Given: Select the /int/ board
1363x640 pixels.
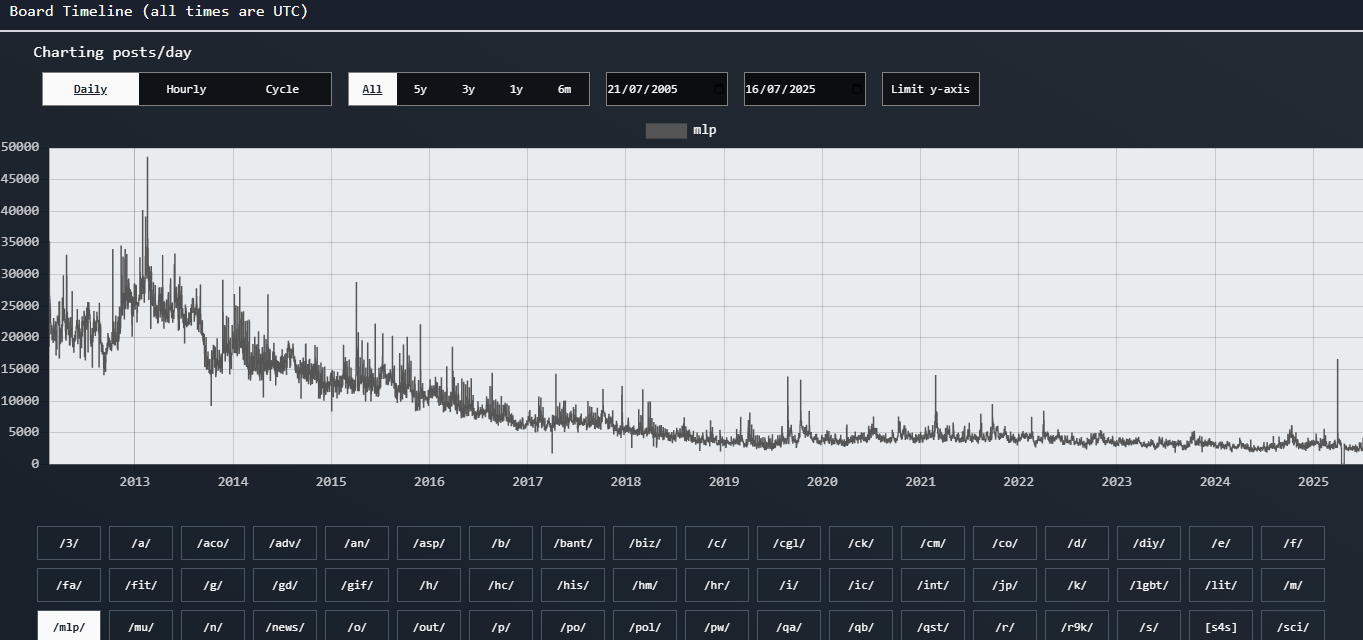Looking at the screenshot, I should click(933, 585).
